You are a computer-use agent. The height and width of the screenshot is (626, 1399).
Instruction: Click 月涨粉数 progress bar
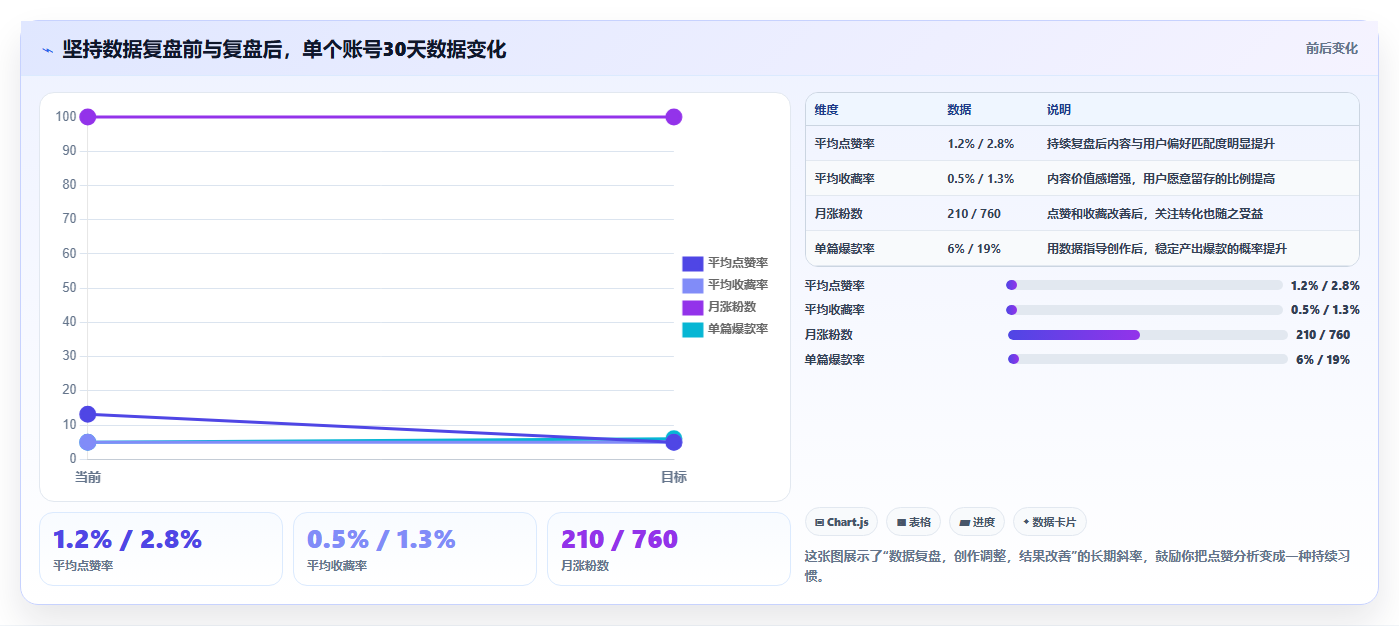tap(1147, 335)
